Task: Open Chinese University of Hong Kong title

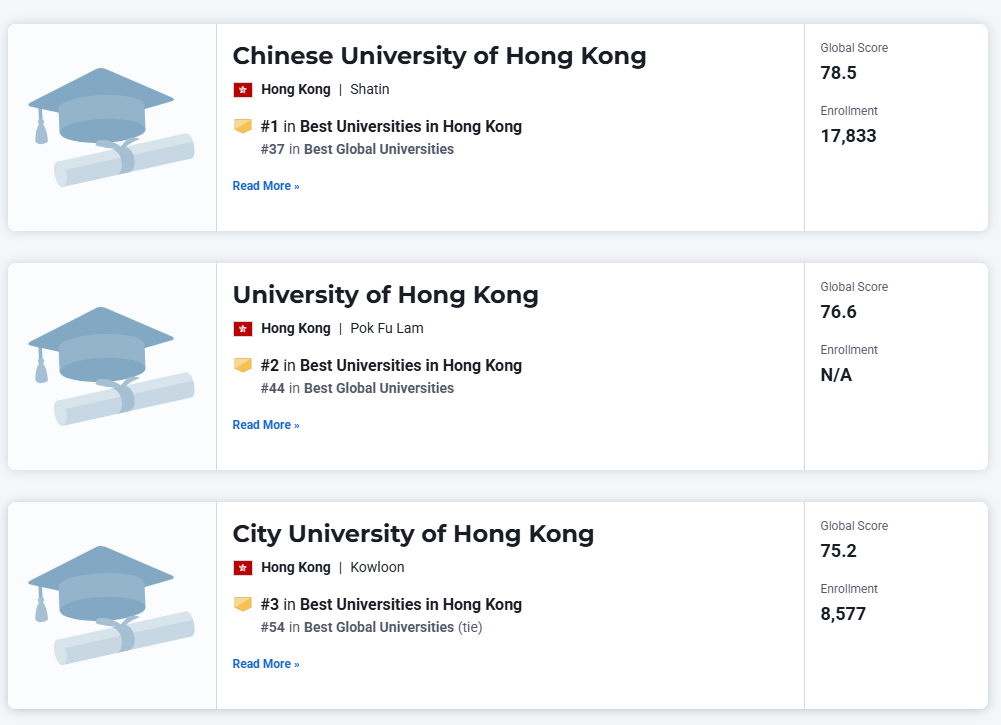Action: click(x=439, y=56)
